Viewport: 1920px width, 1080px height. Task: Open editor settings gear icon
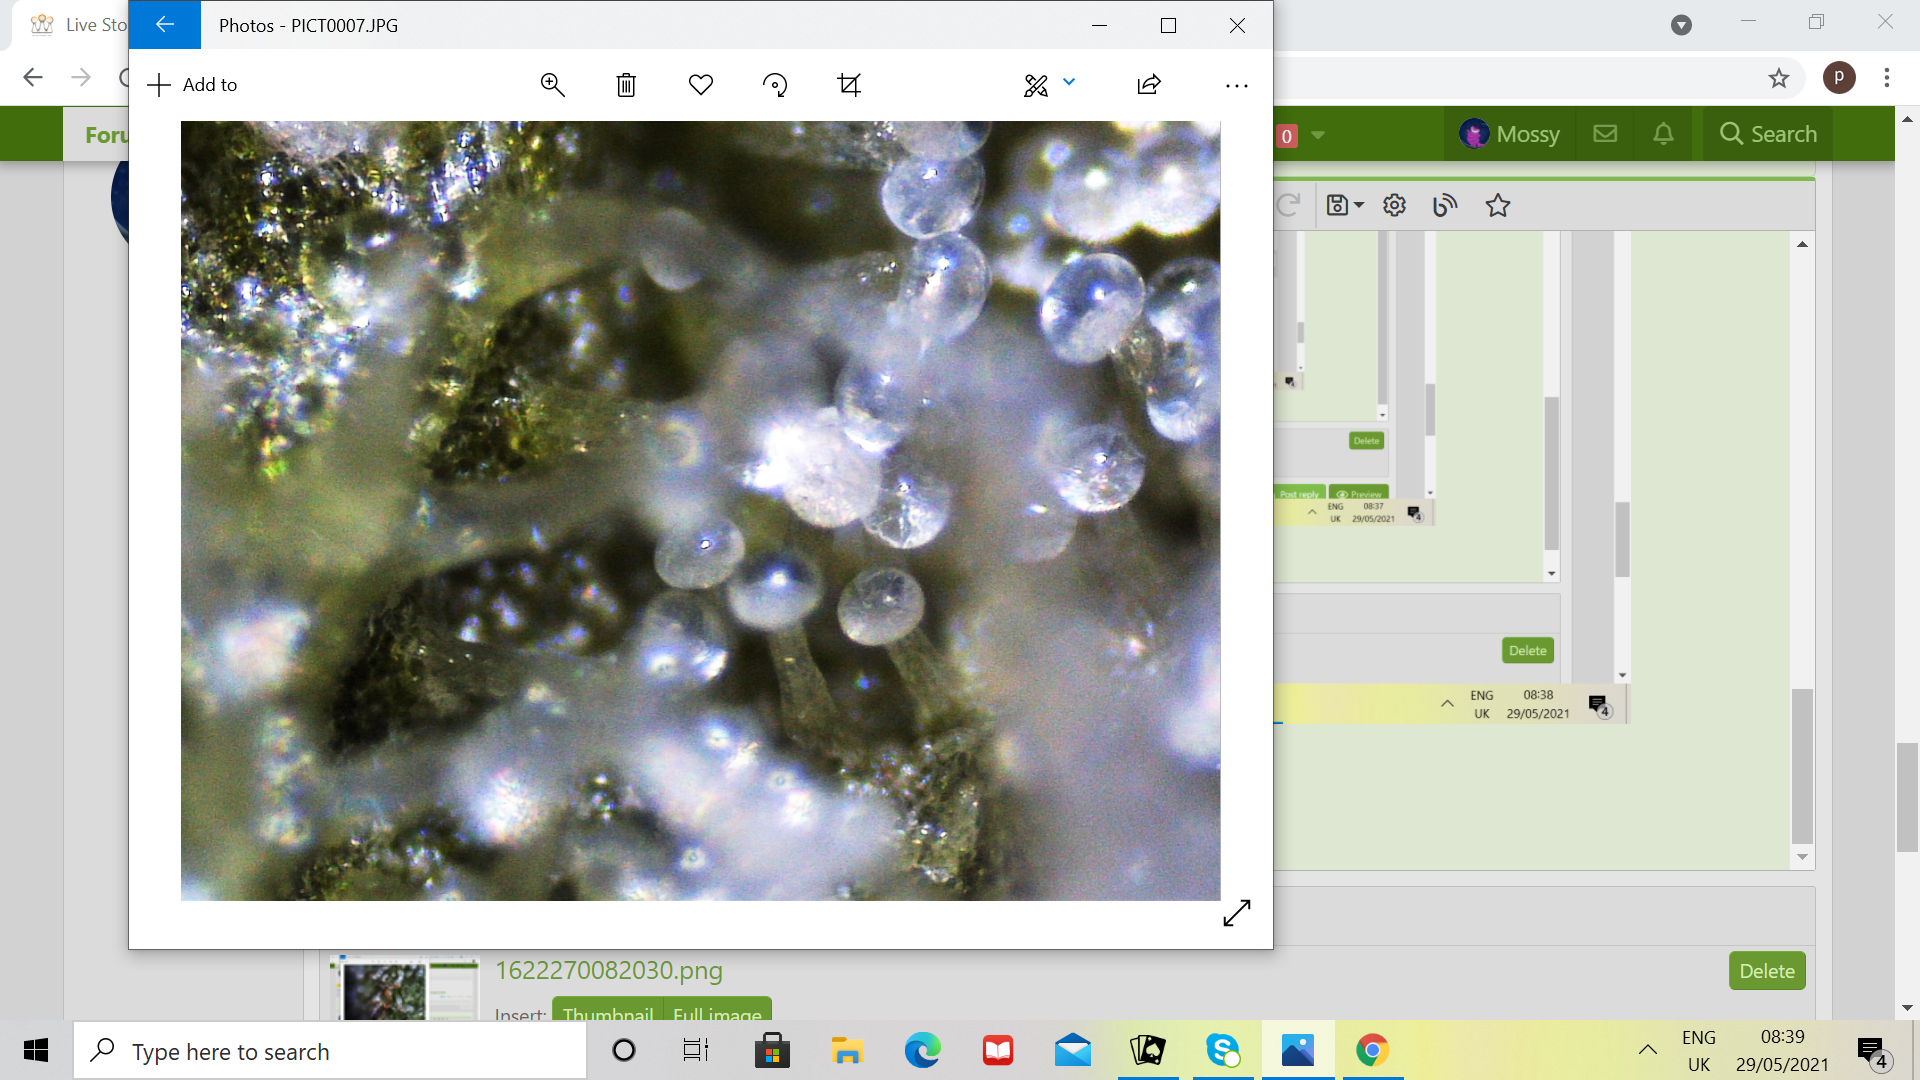tap(1394, 205)
